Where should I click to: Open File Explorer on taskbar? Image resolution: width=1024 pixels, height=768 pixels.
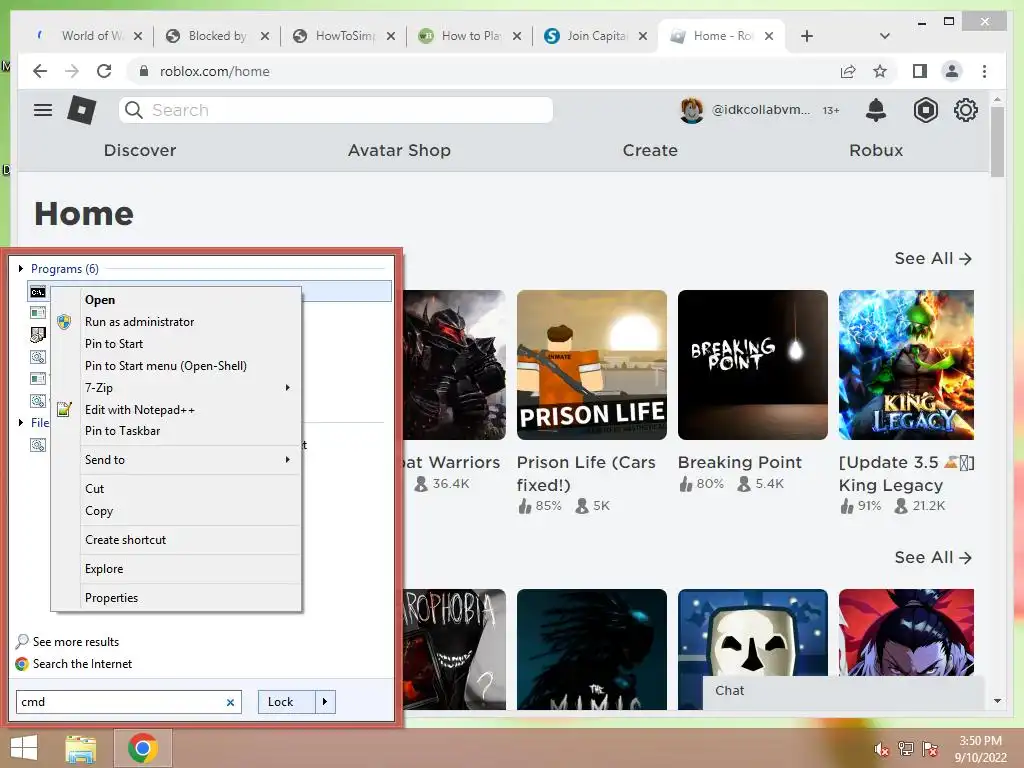(x=81, y=748)
